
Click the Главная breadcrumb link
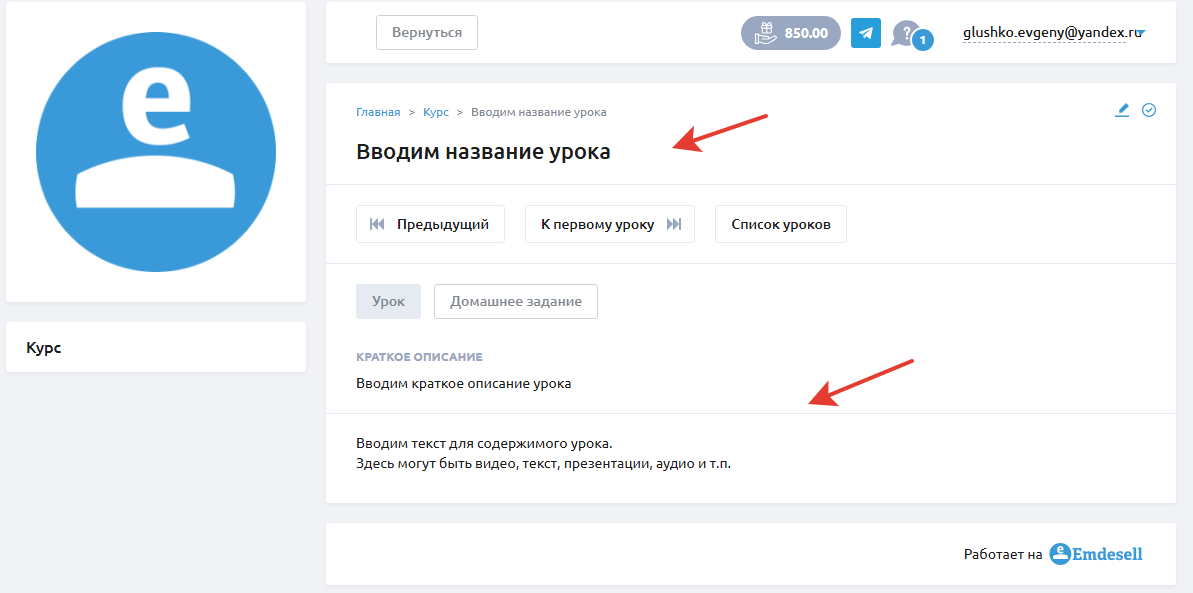378,112
